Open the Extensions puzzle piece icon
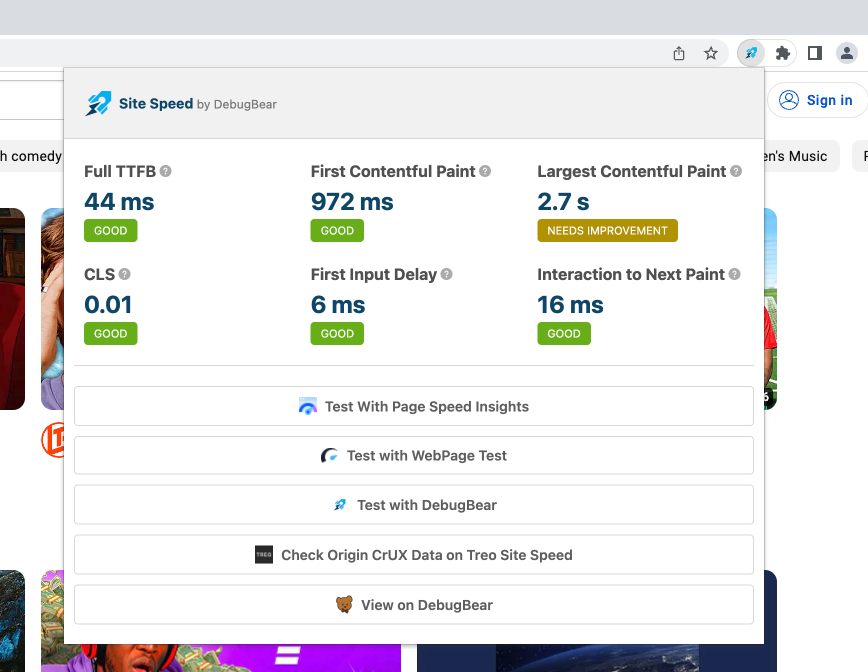This screenshot has width=868, height=672. point(782,53)
